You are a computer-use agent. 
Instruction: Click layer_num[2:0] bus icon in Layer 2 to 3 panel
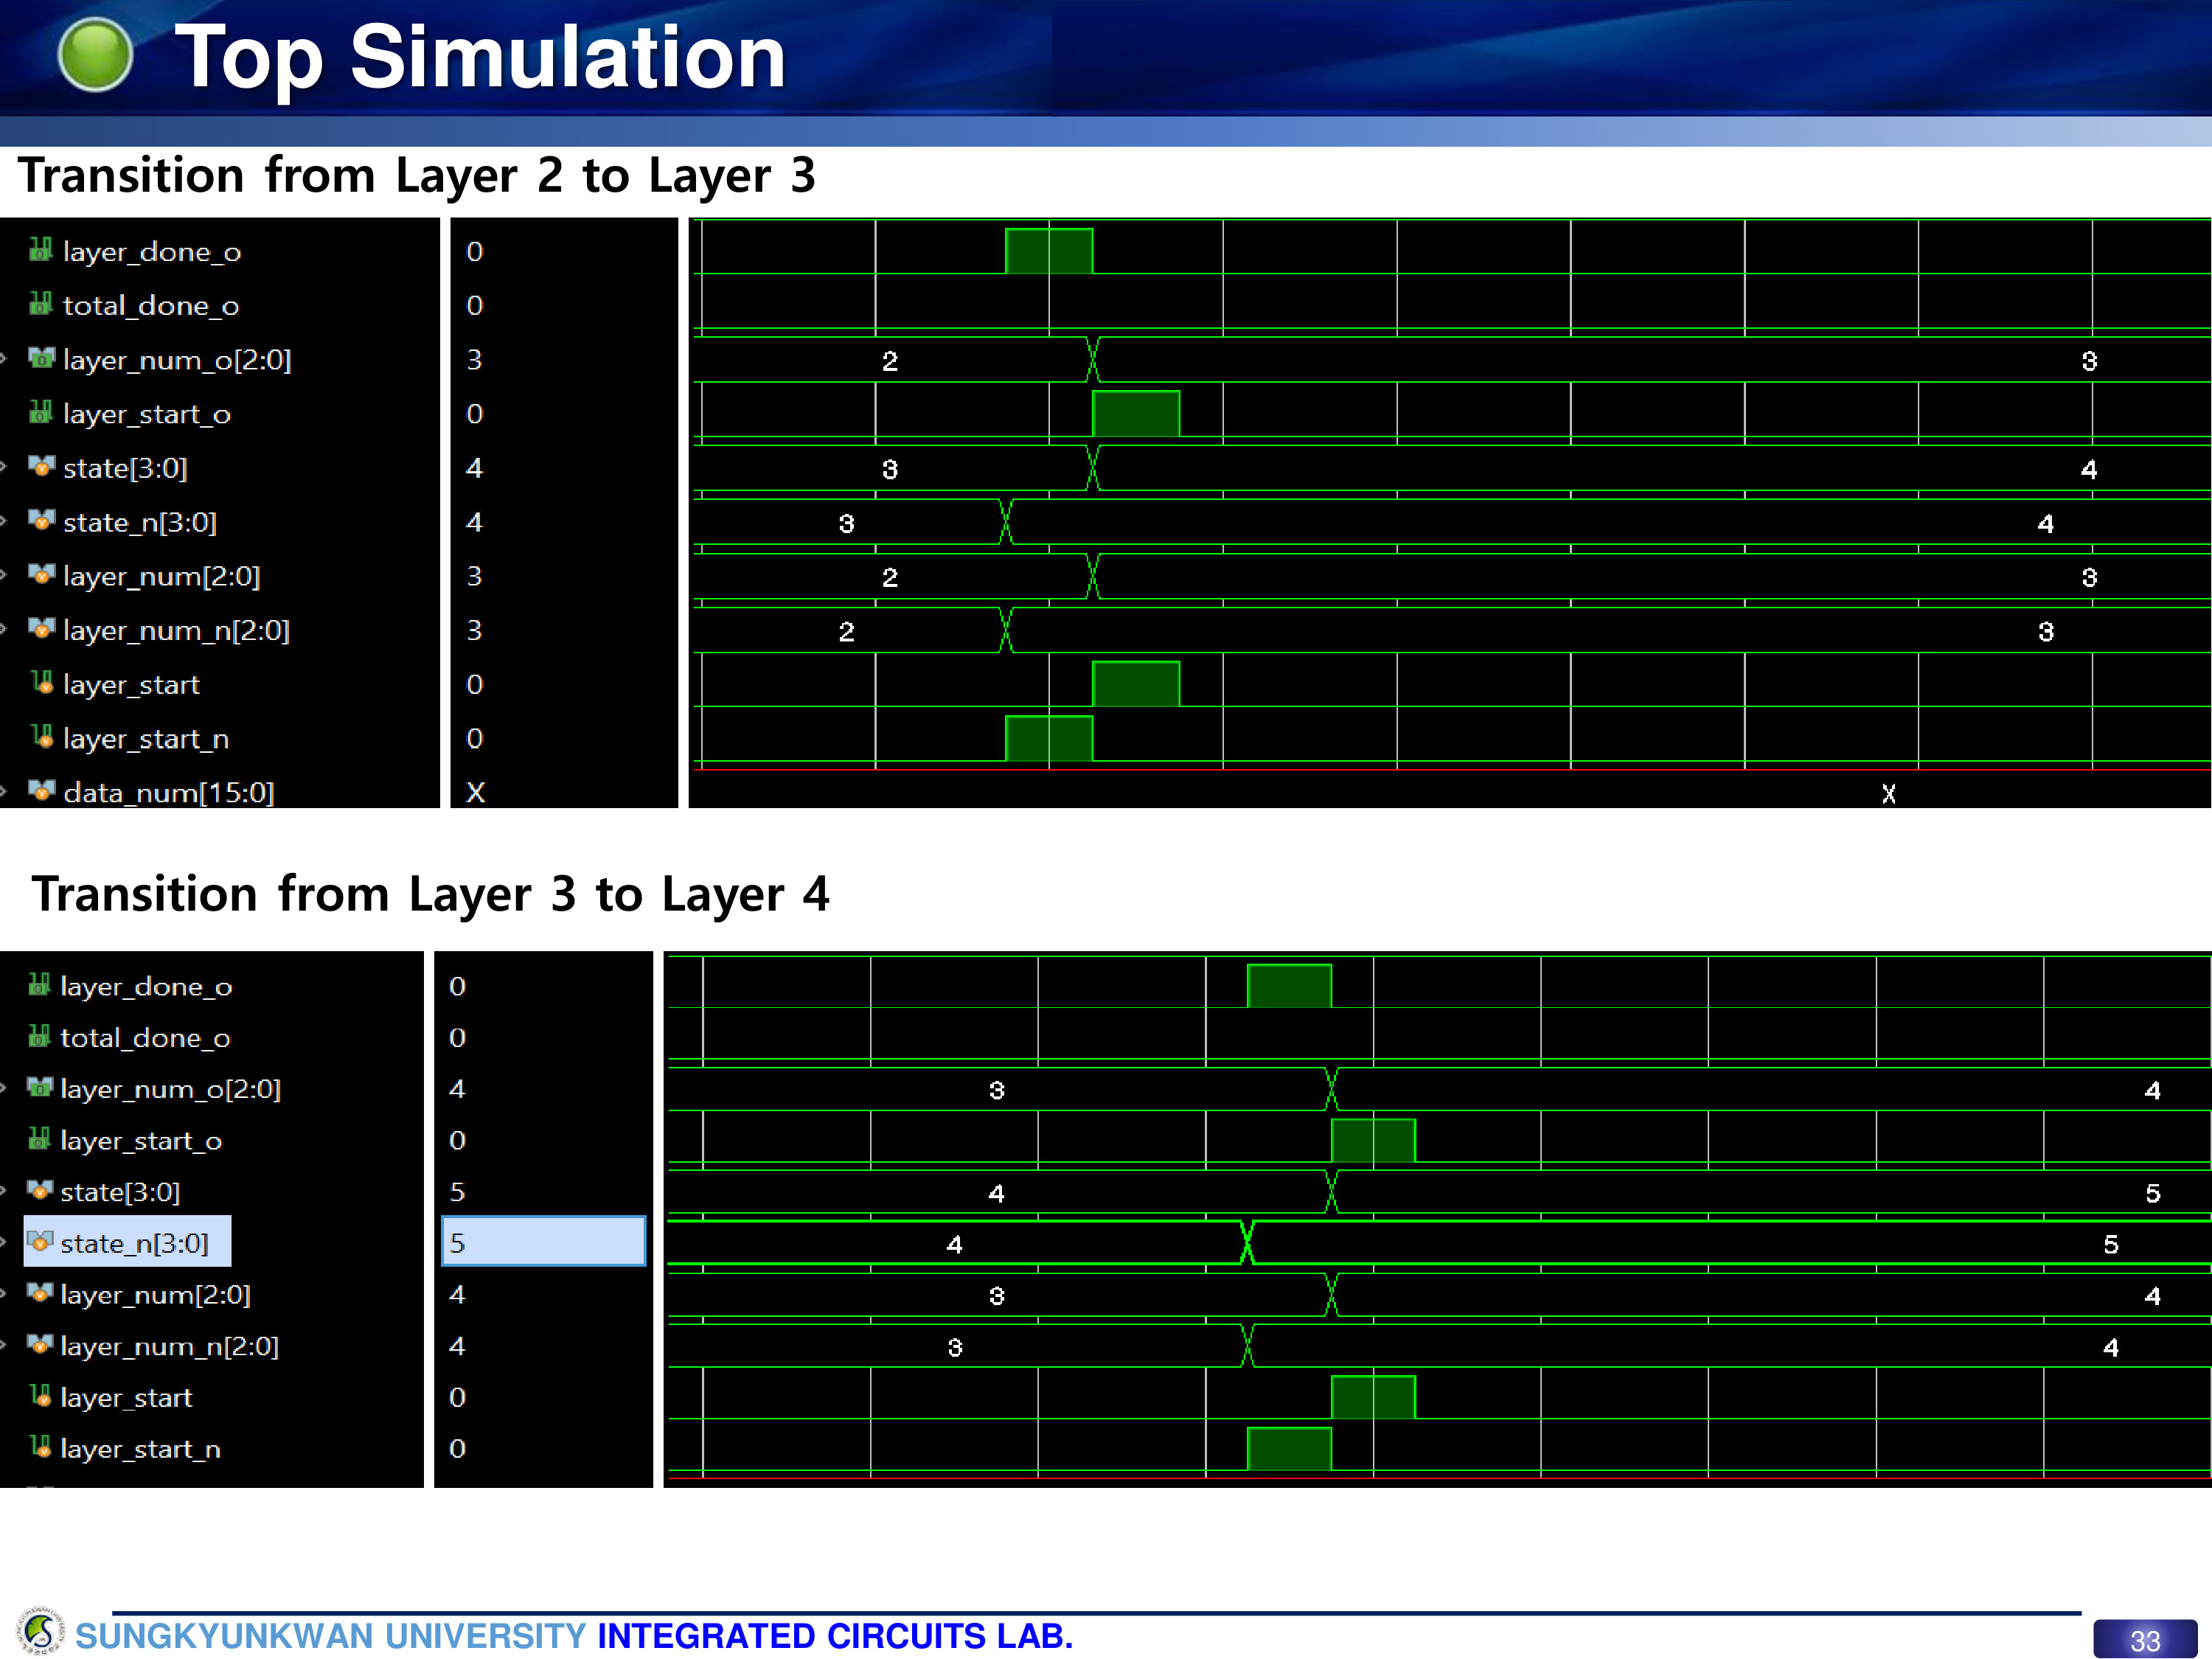coord(41,573)
